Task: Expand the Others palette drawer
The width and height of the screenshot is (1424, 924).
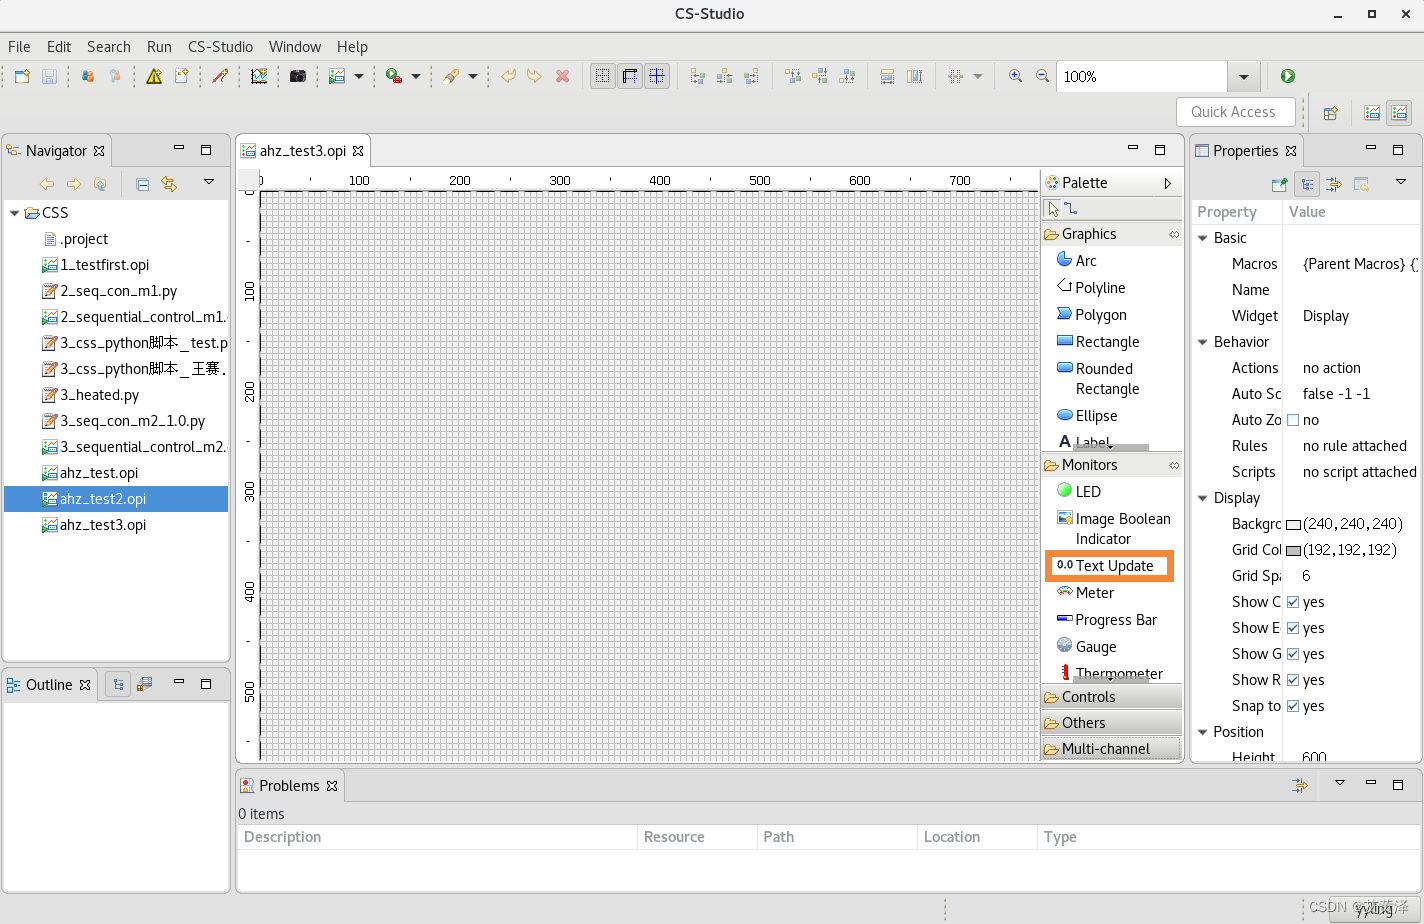Action: pos(1111,723)
